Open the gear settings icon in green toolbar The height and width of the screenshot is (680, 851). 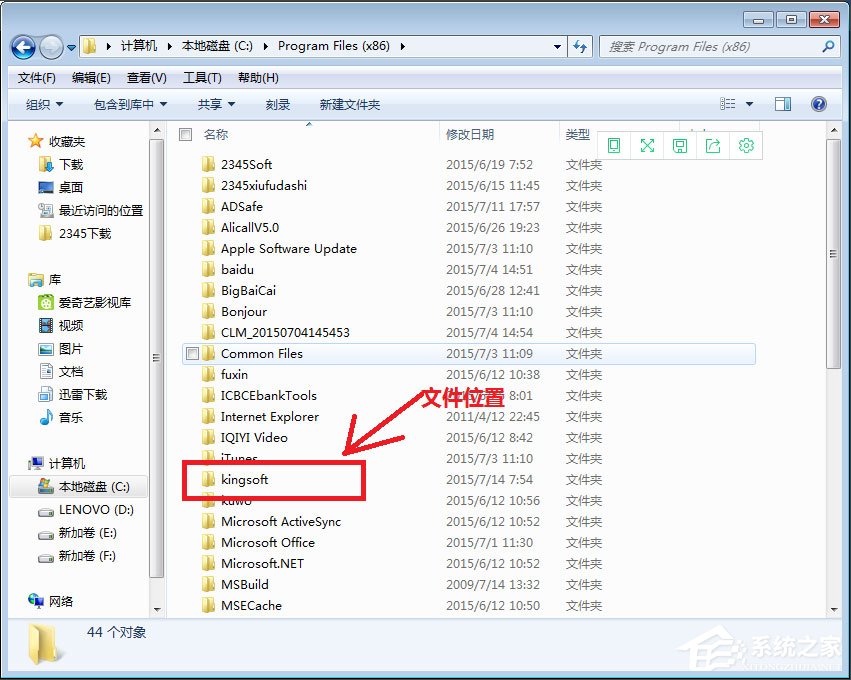pos(746,145)
